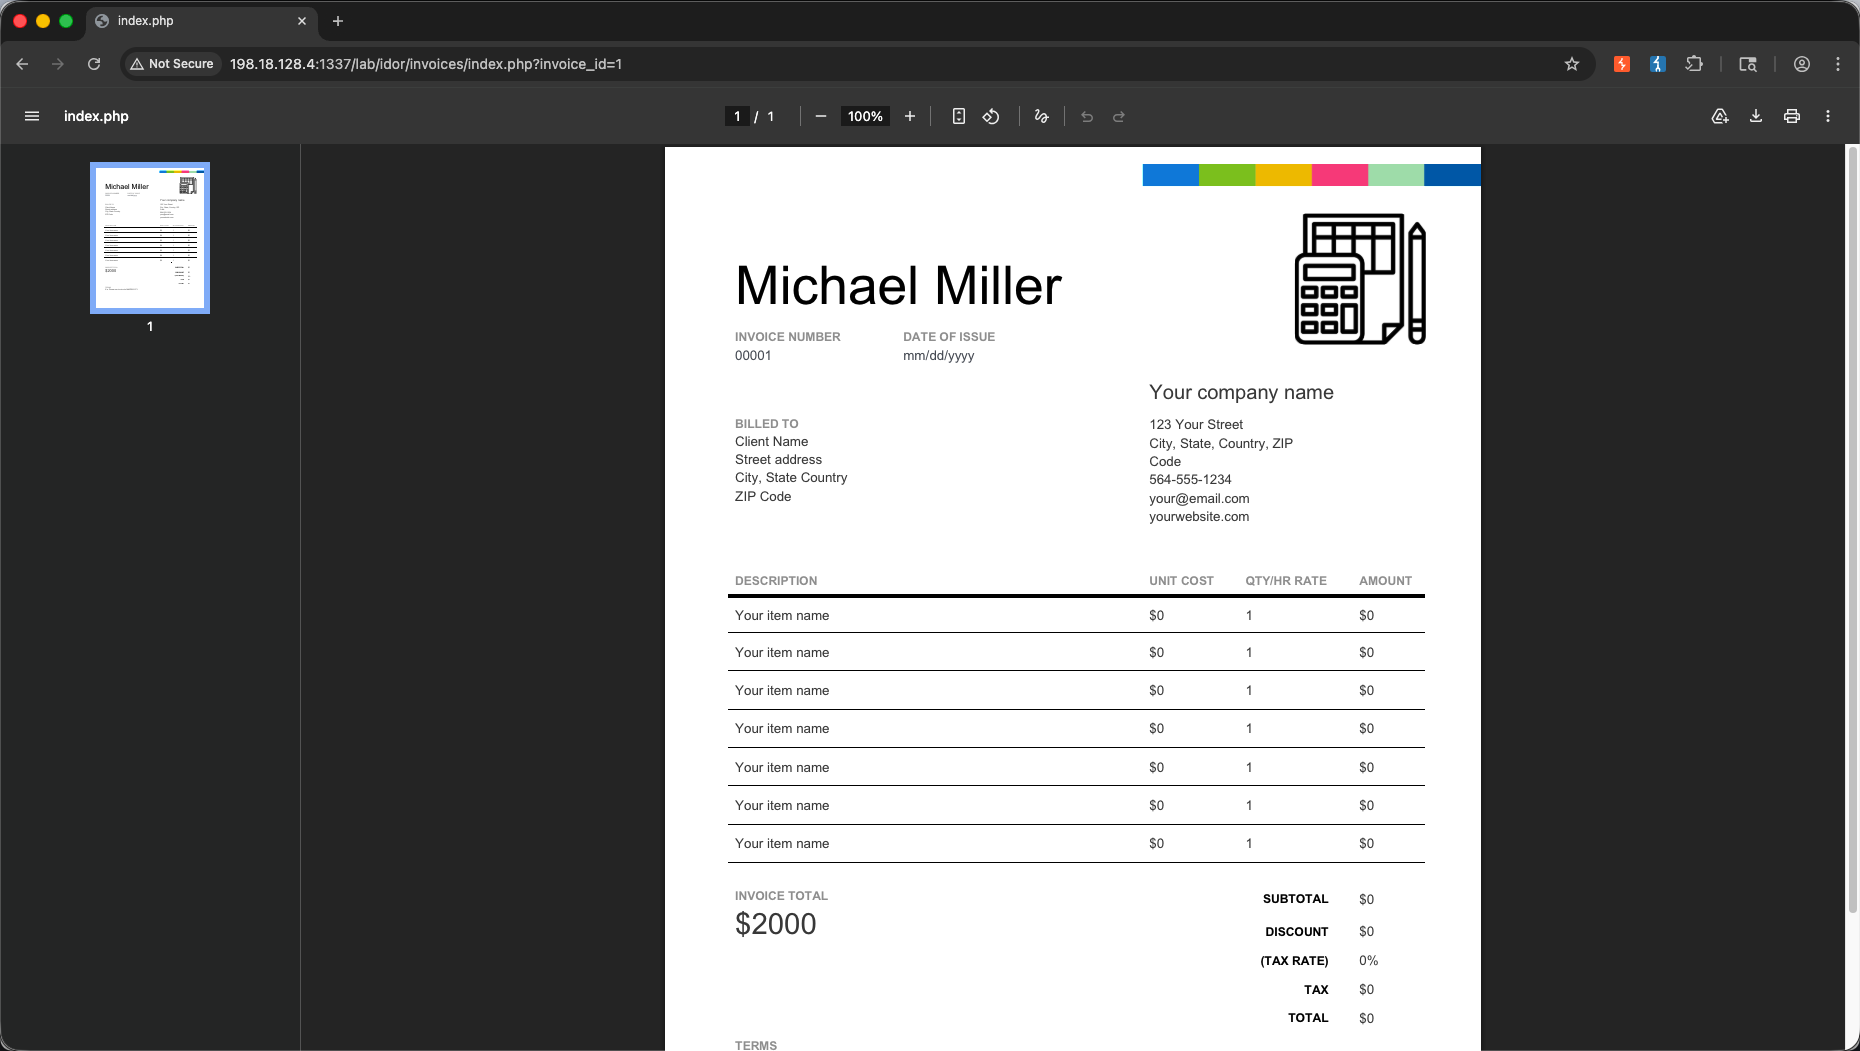1860x1051 pixels.
Task: Print the PDF invoice
Action: point(1792,116)
